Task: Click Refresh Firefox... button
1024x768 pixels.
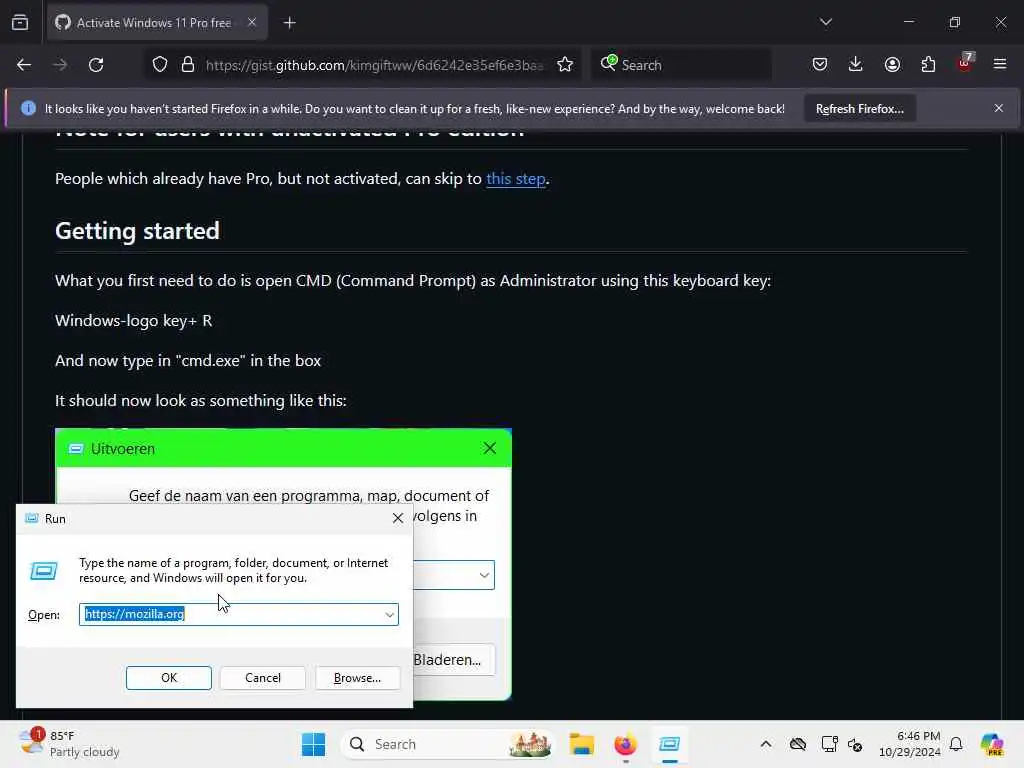Action: (859, 109)
